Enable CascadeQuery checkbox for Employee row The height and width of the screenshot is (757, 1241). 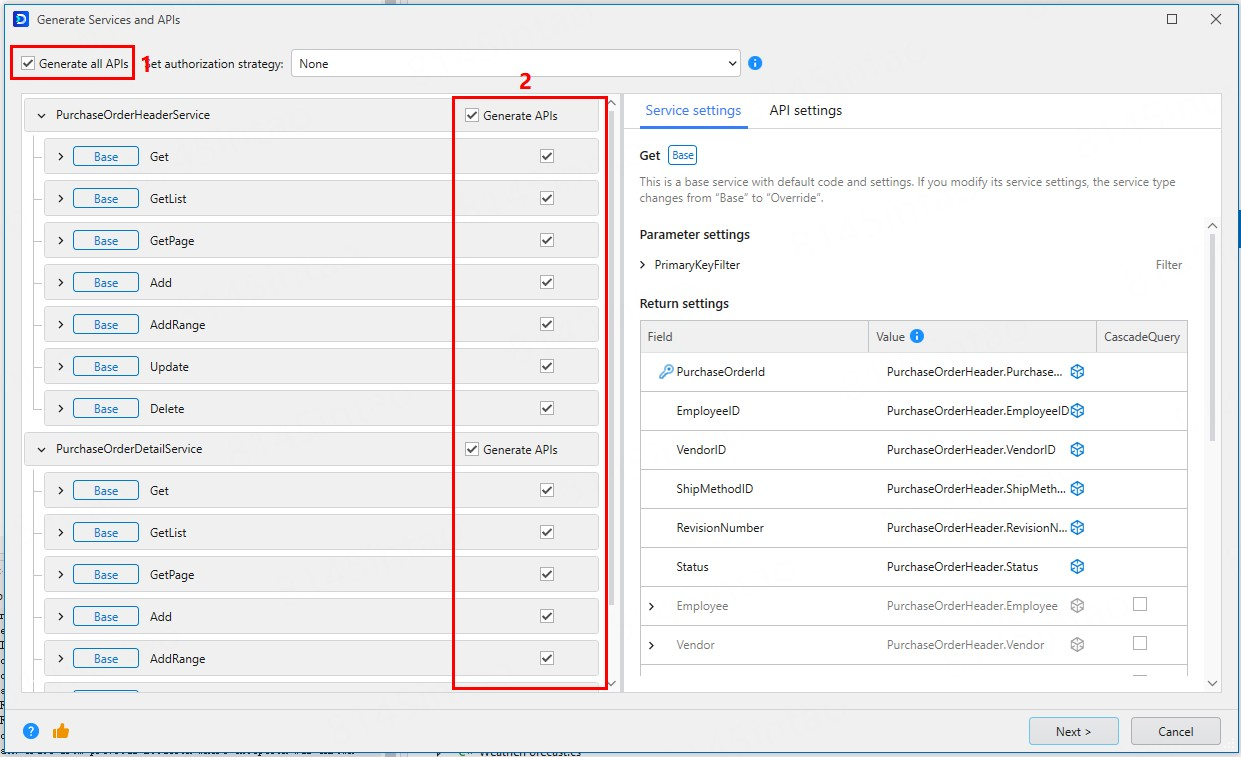click(1140, 604)
